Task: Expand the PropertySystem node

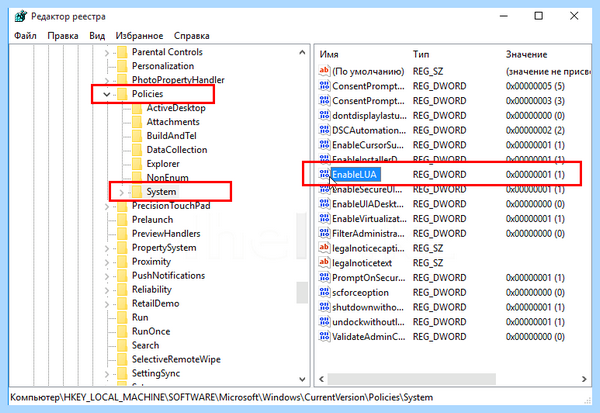Action: pos(107,248)
